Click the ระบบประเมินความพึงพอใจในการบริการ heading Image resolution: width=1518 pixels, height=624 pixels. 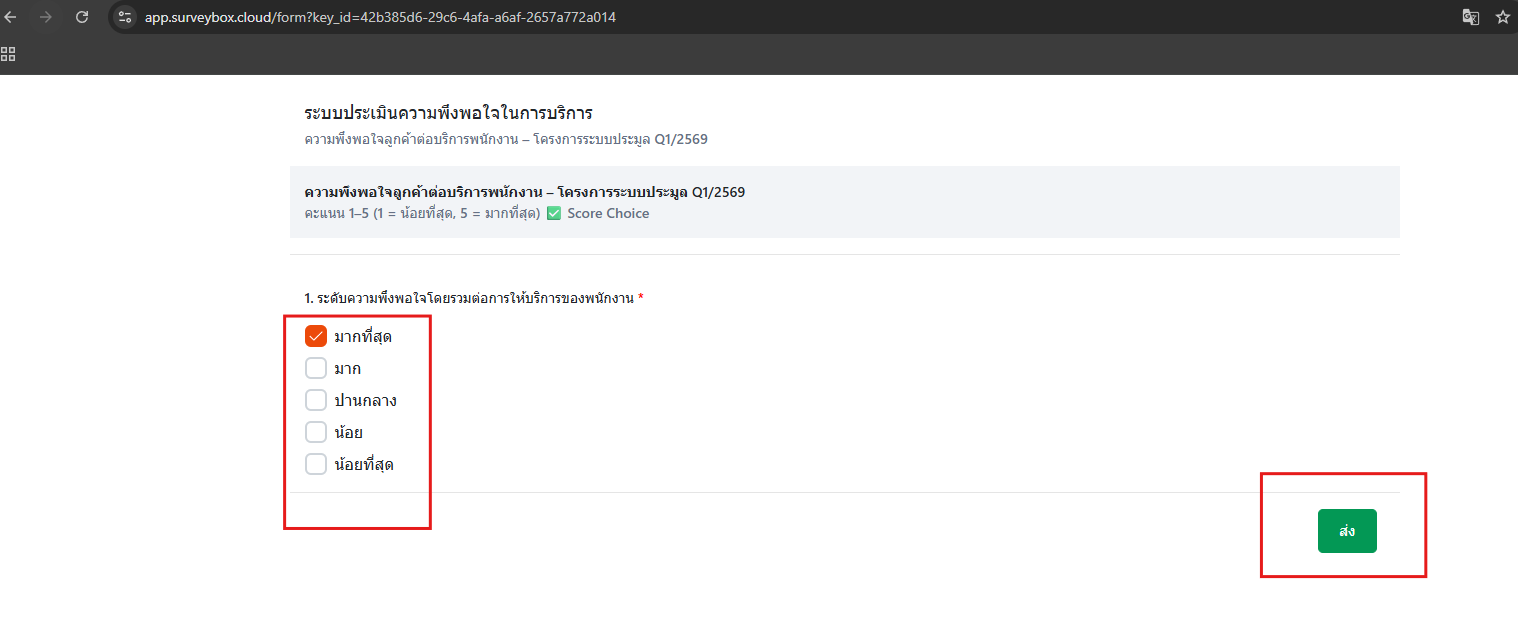tap(455, 113)
